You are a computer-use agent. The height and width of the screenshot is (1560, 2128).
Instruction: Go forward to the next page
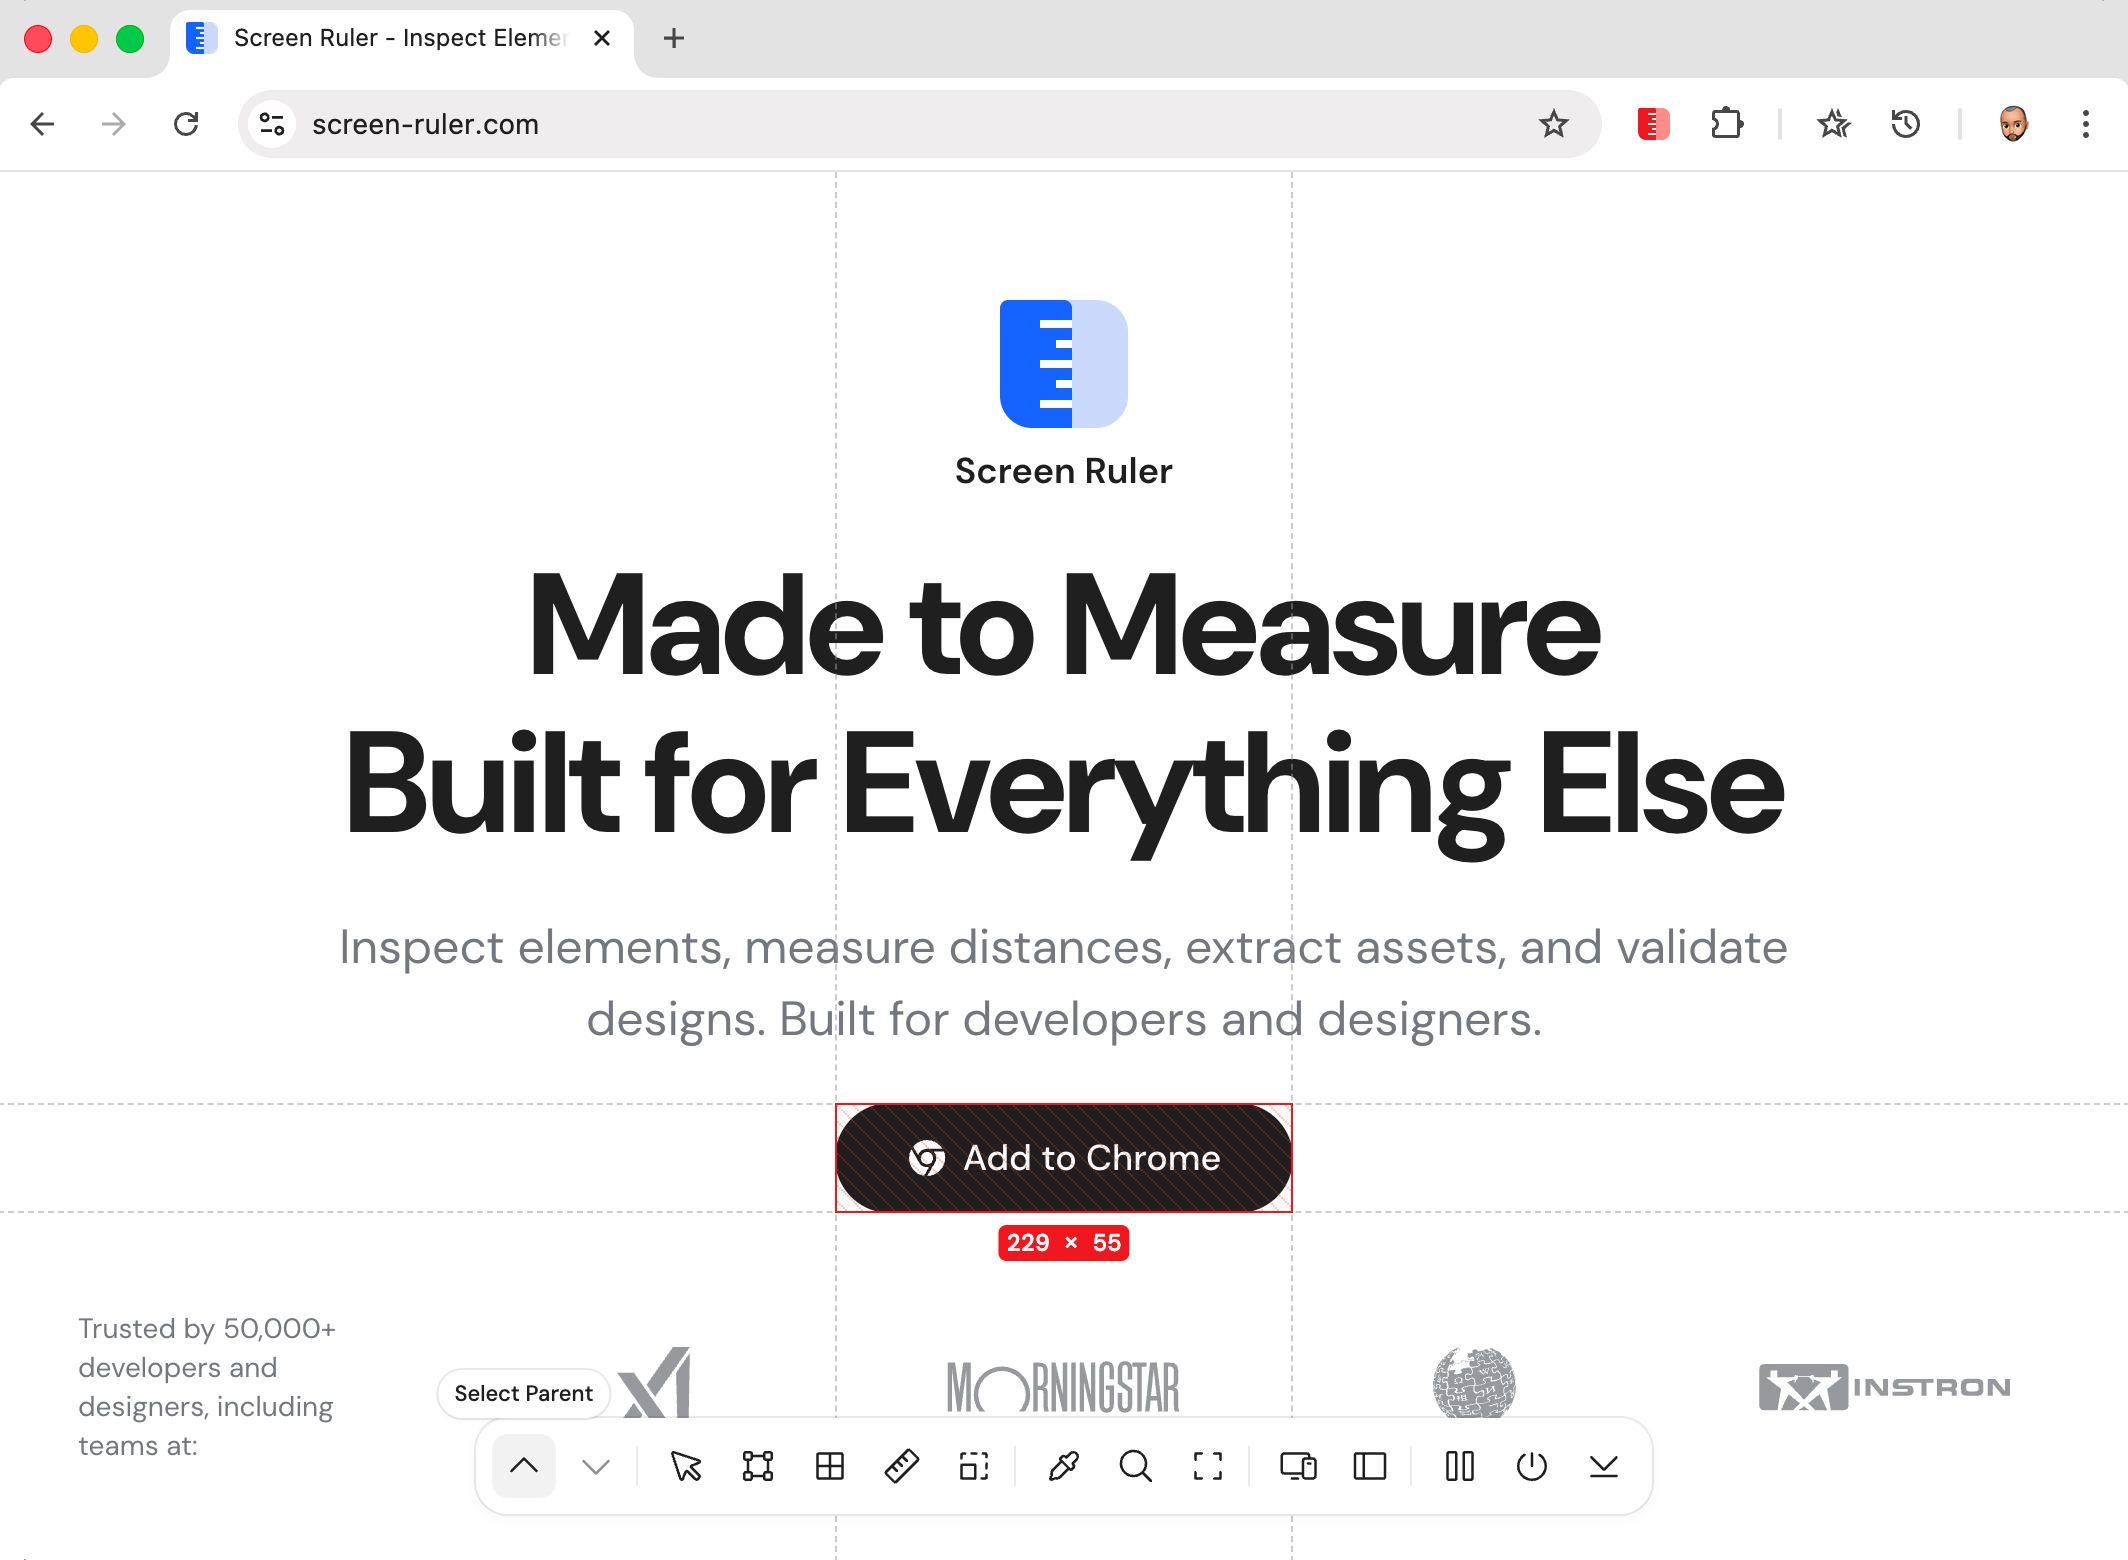(x=114, y=124)
